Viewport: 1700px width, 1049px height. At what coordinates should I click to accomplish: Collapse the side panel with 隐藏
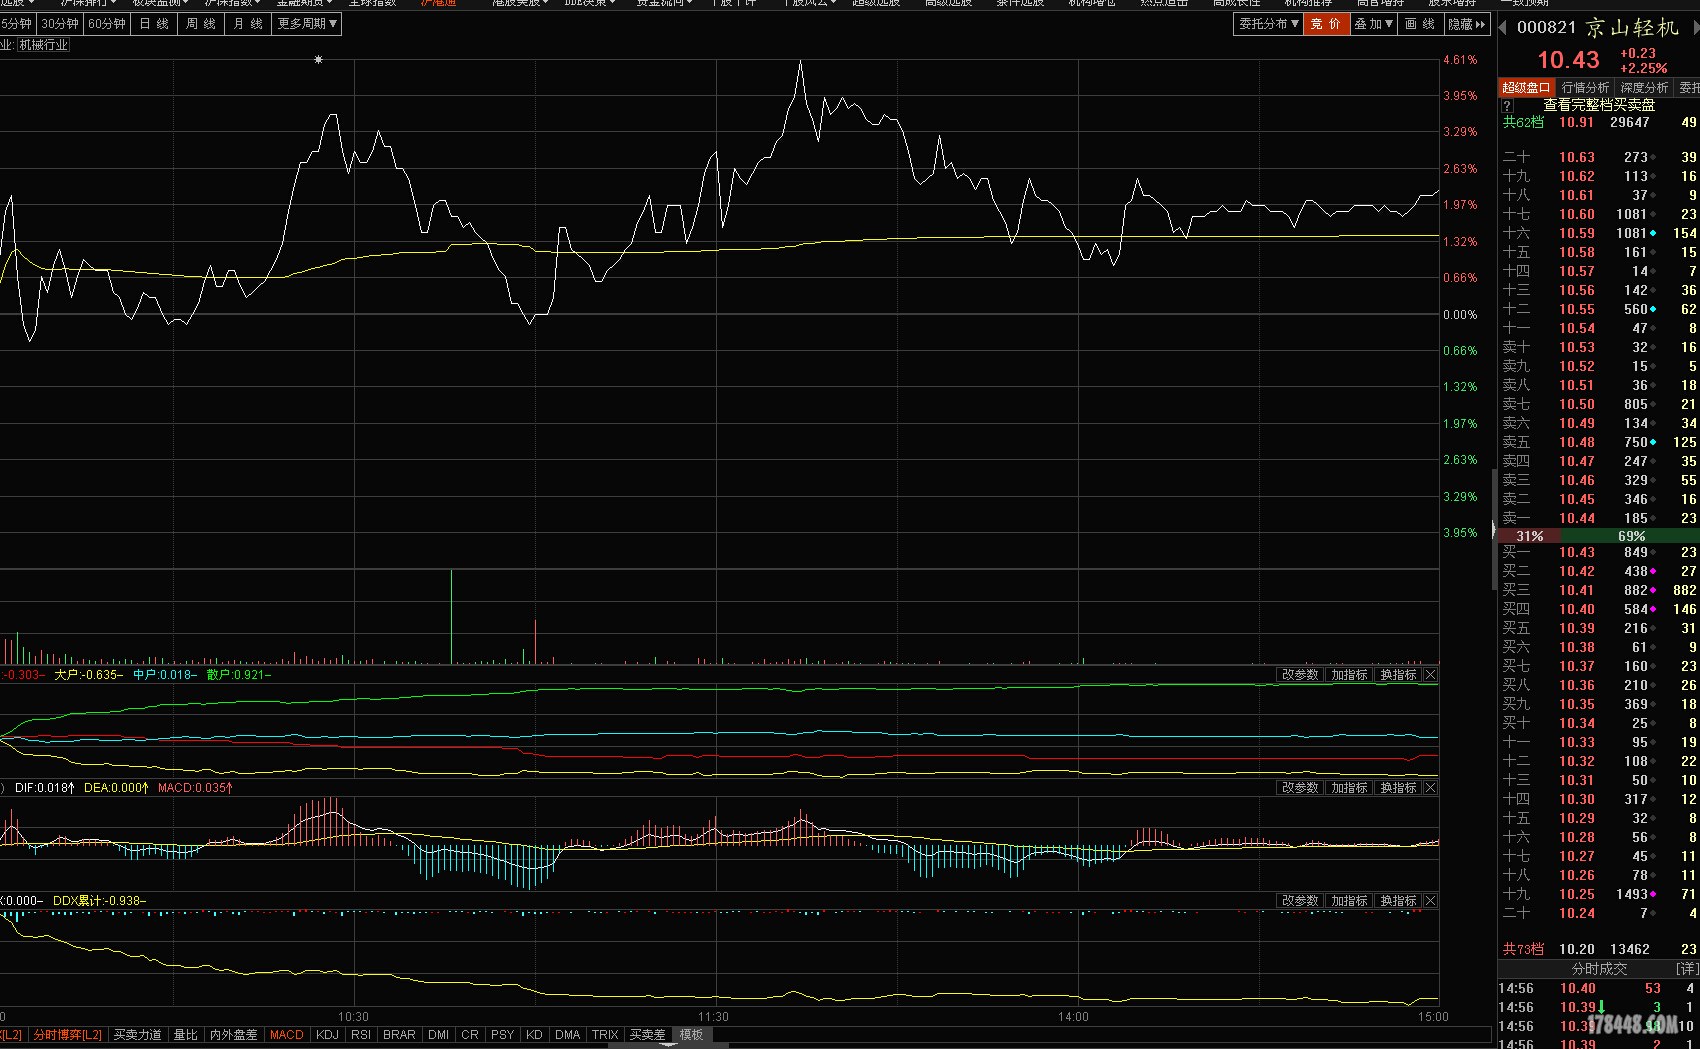point(1467,23)
